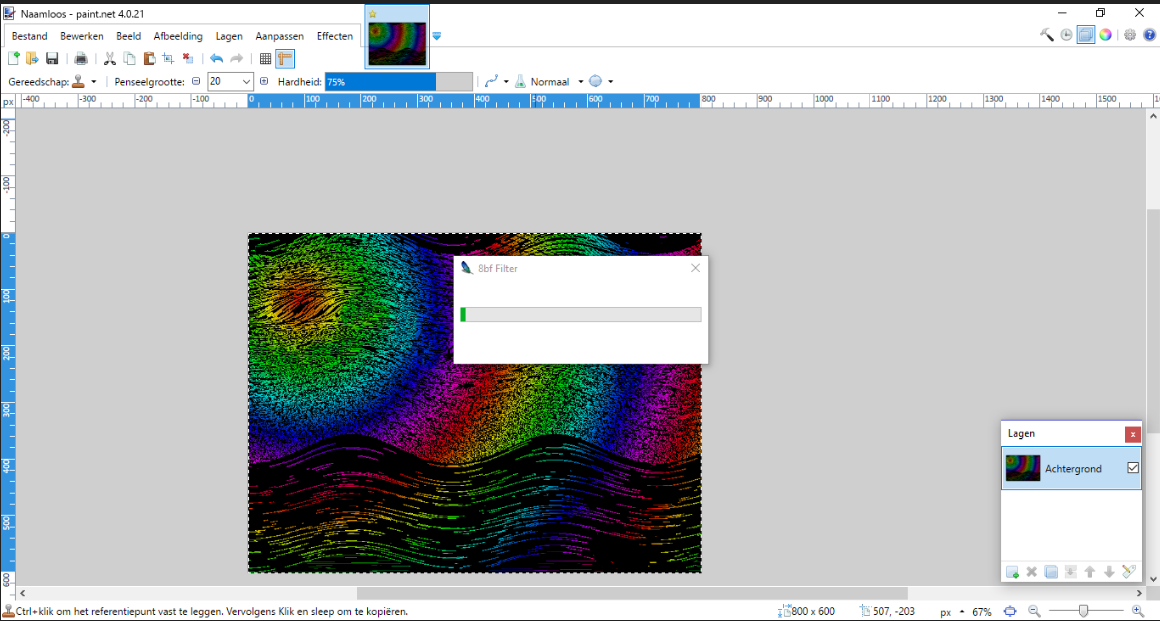
Task: Select the open image thumbnail tab
Action: [x=397, y=36]
